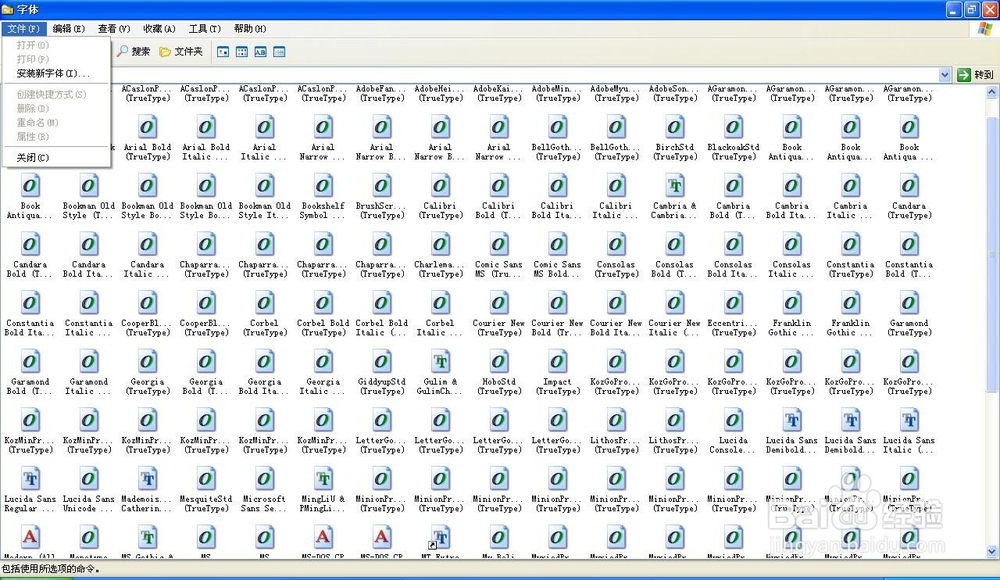Select the Arial Bold font icon
The width and height of the screenshot is (1000, 580).
coord(147,128)
